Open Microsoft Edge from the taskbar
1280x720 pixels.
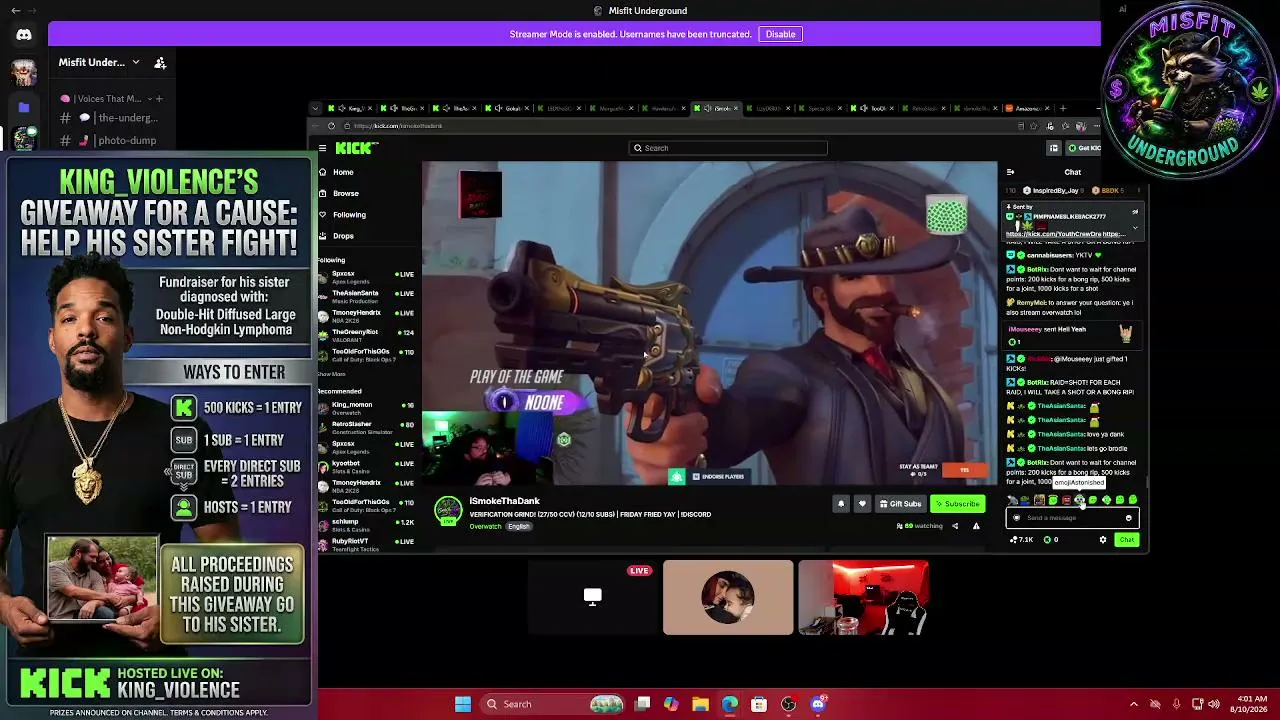(x=730, y=704)
